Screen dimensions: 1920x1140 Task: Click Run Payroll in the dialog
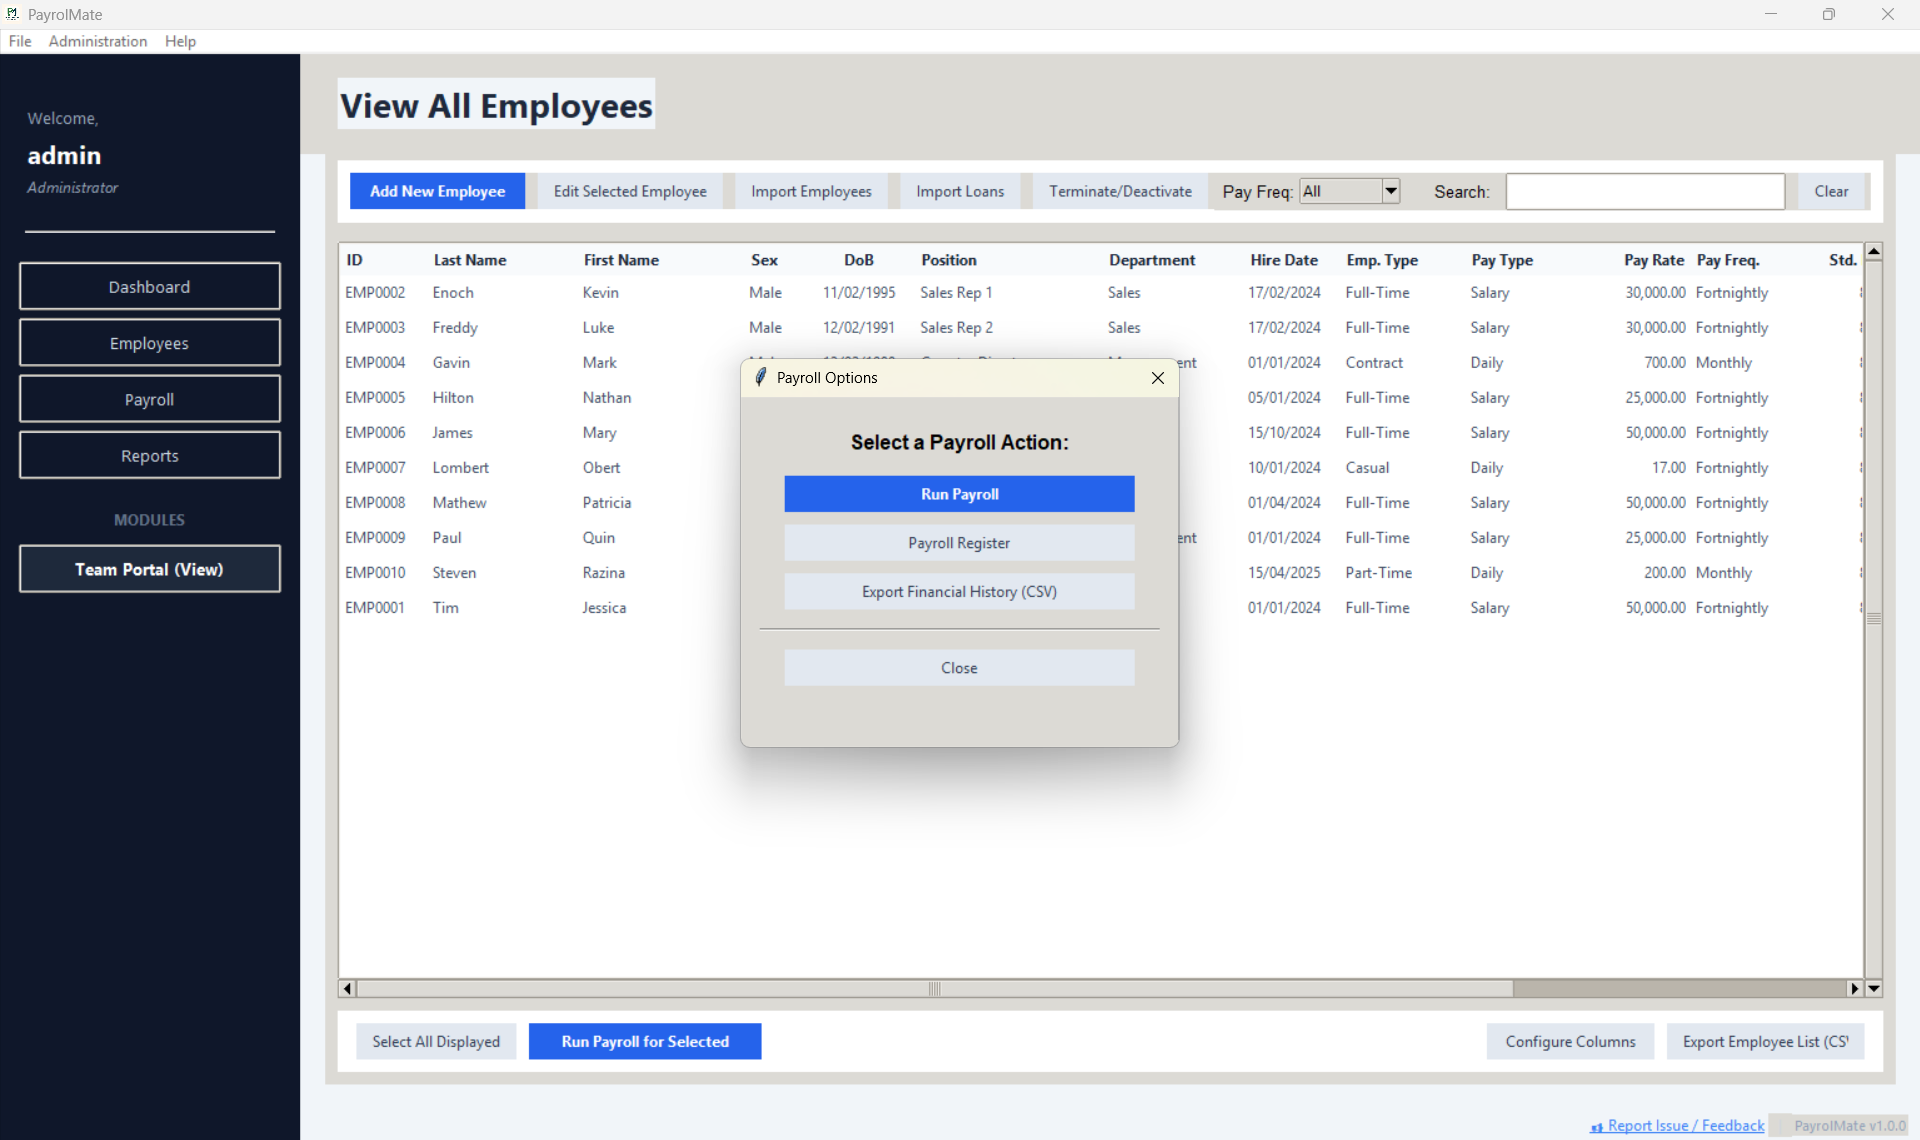(x=959, y=493)
